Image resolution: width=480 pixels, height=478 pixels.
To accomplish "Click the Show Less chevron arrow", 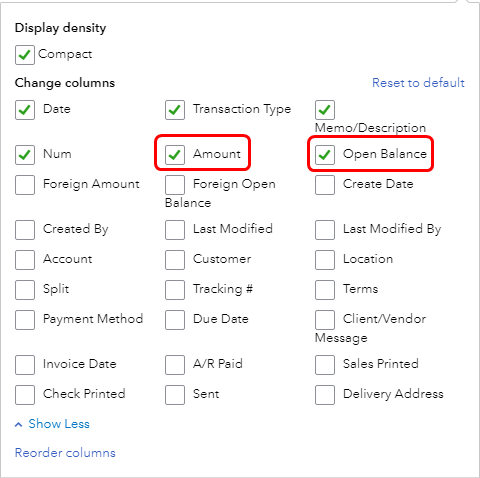I will (x=19, y=425).
